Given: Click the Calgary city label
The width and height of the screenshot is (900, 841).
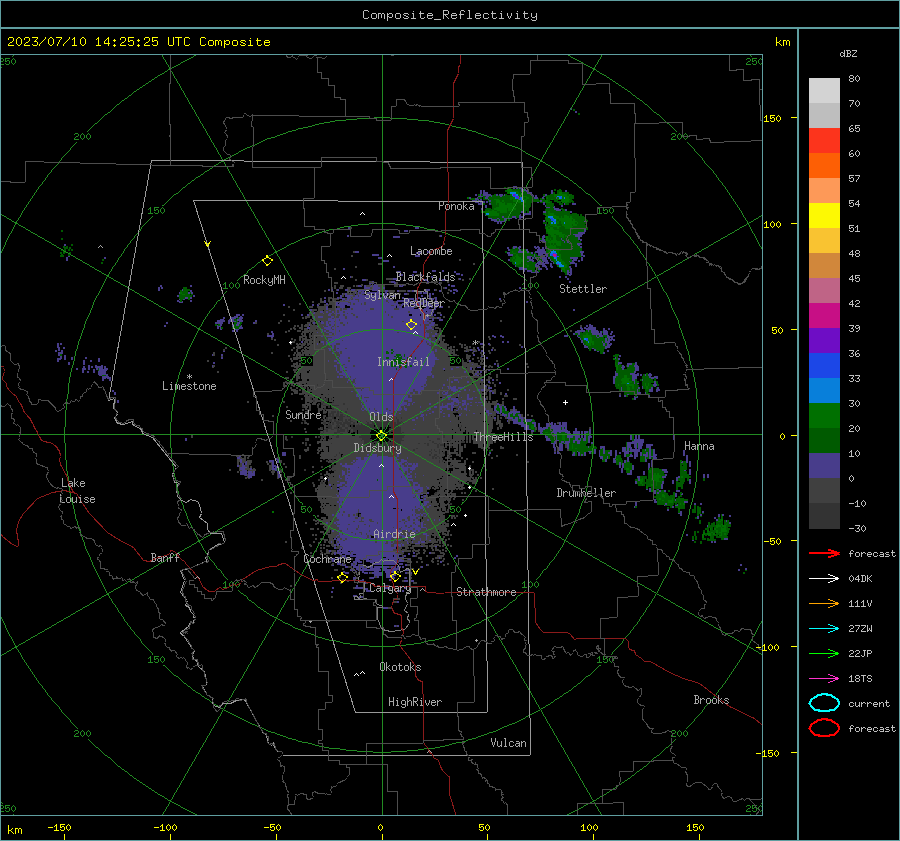Looking at the screenshot, I should pyautogui.click(x=390, y=588).
